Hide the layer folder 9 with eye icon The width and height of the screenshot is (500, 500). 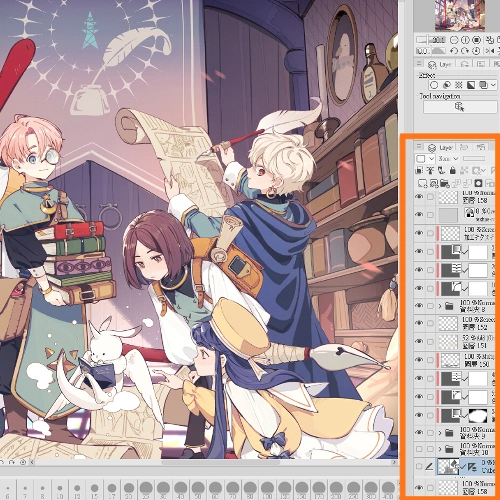[419, 432]
